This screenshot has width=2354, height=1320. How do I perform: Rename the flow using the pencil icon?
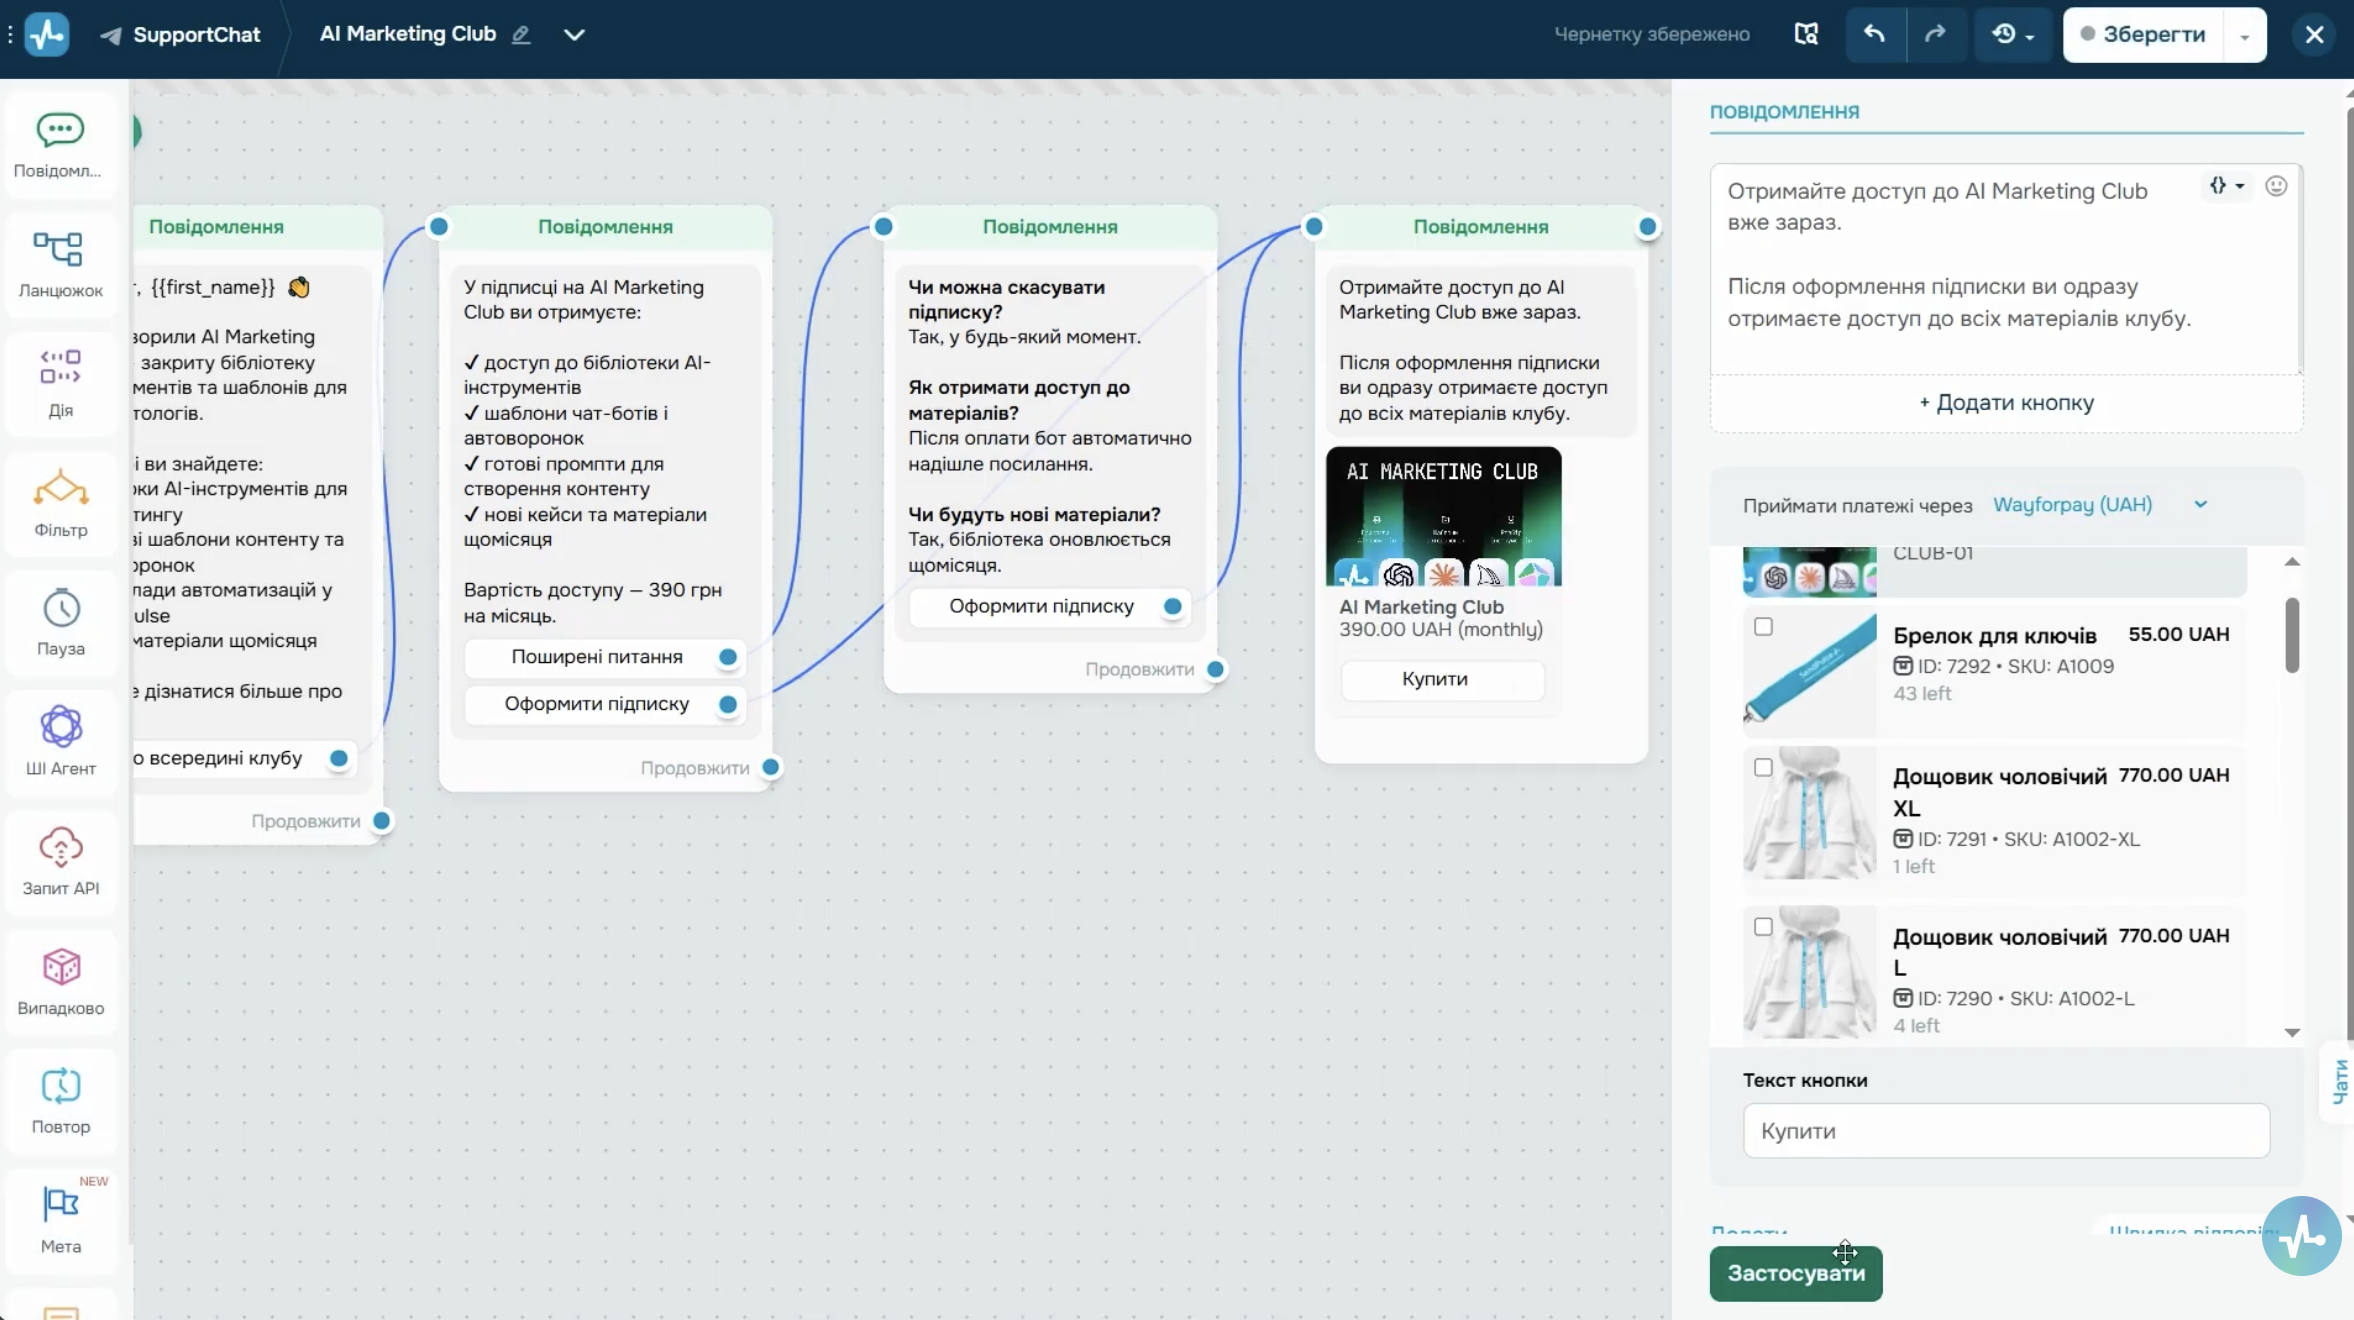click(521, 34)
